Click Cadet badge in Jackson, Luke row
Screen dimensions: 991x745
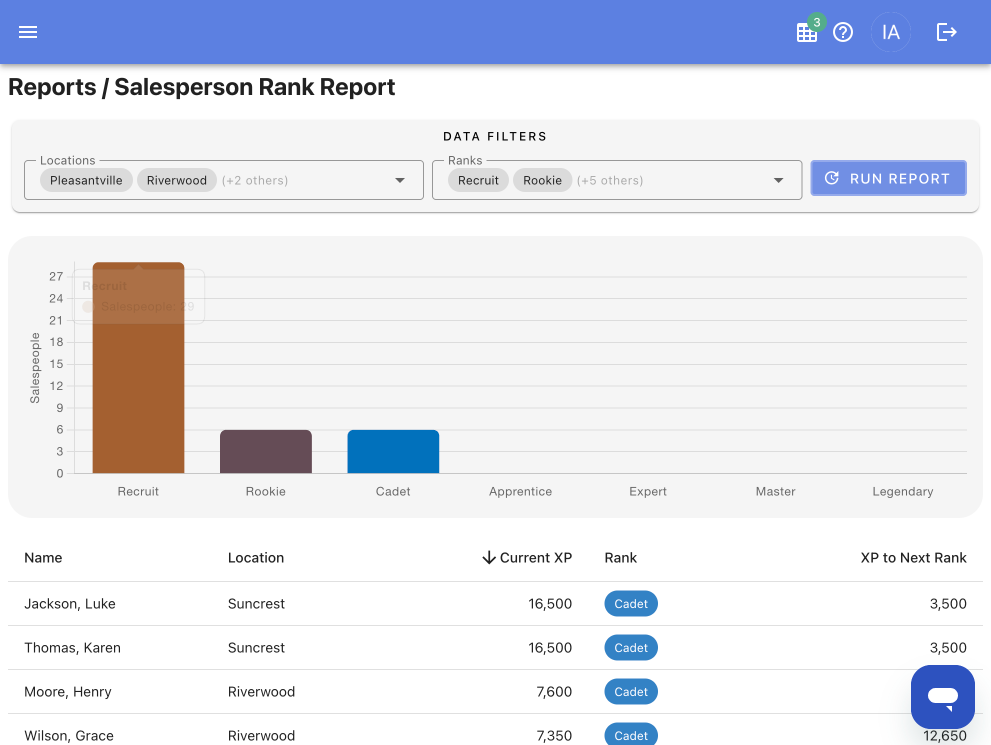tap(631, 604)
